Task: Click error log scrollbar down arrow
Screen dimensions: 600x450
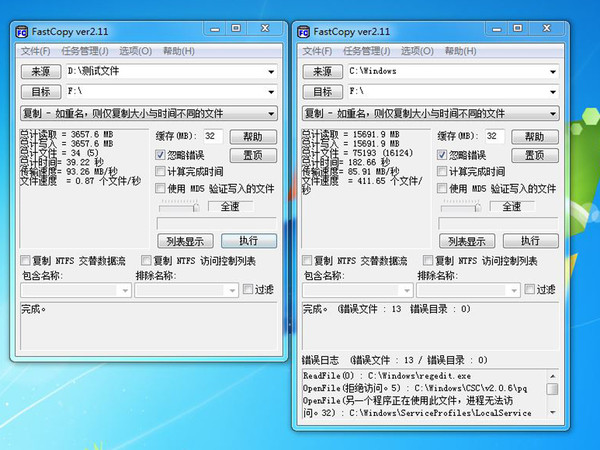Action: pos(552,412)
